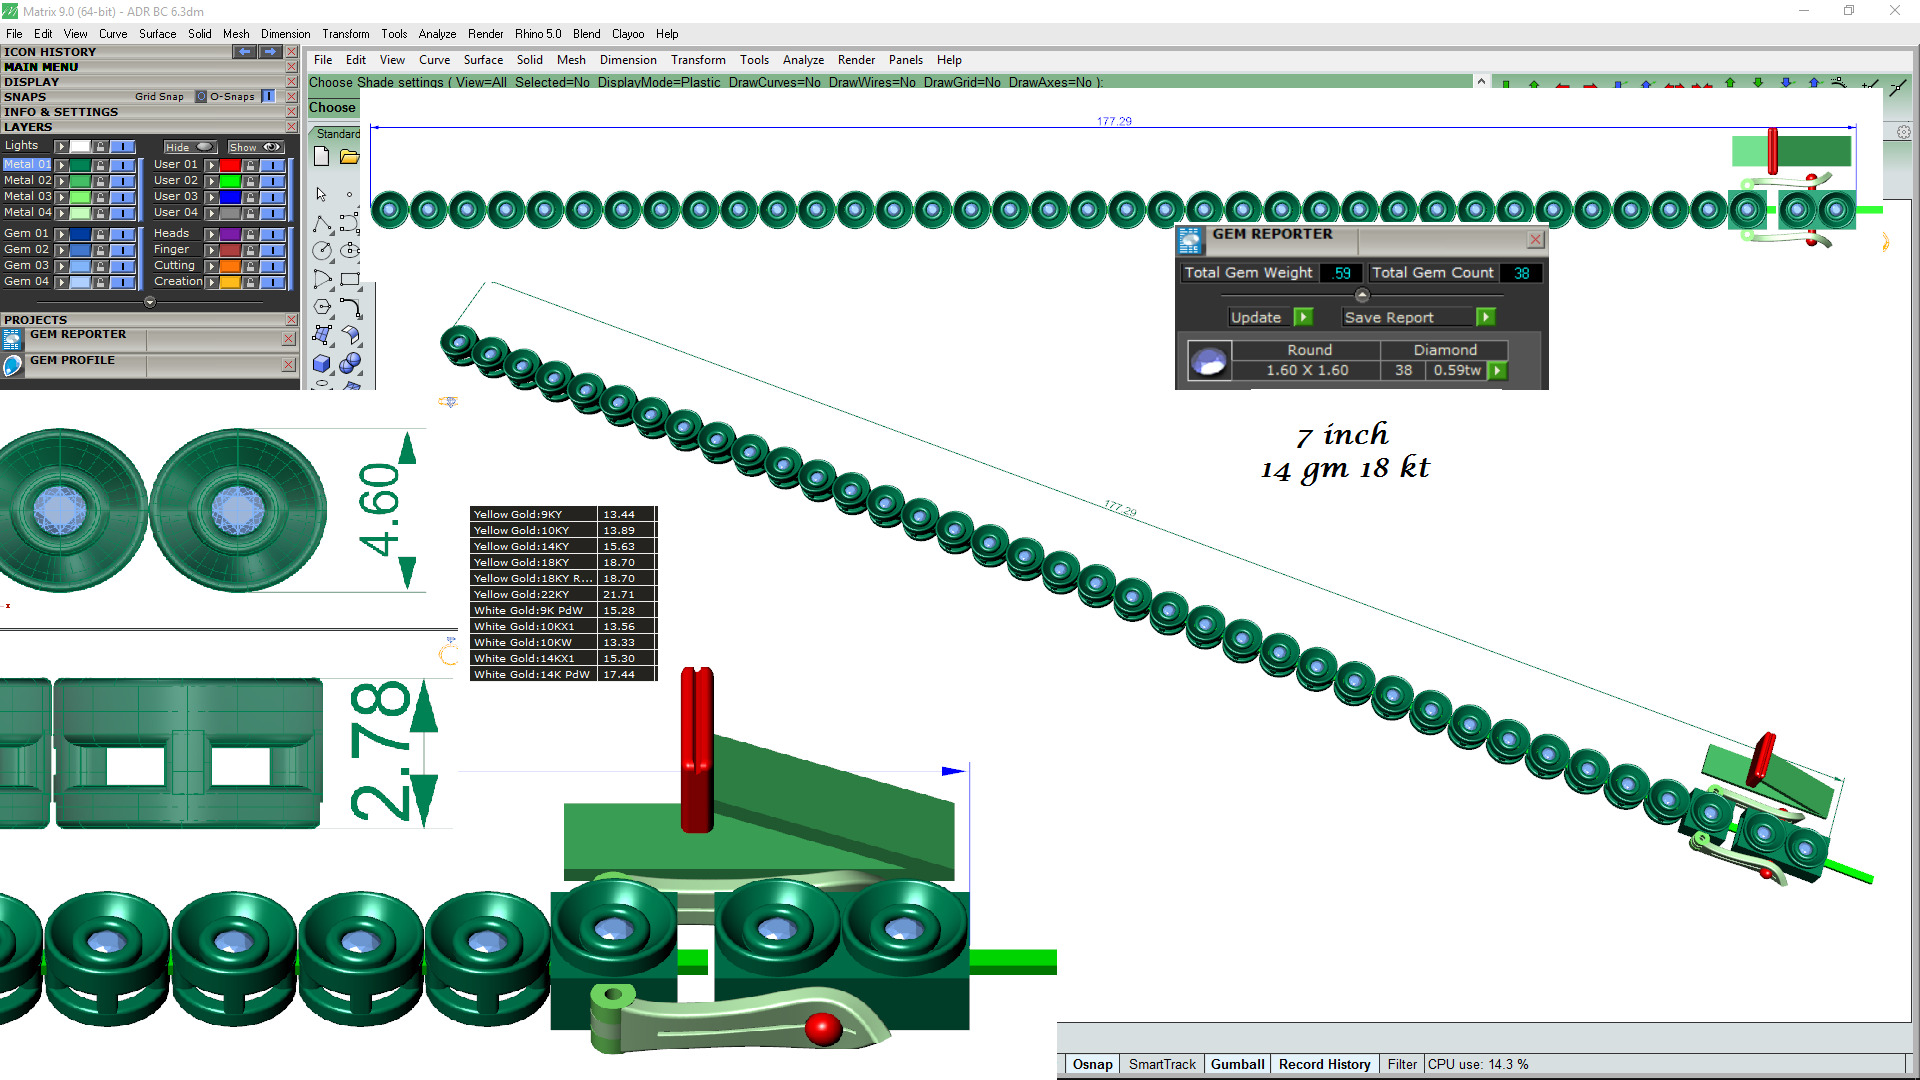This screenshot has width=1920, height=1080.
Task: Click the Icon History forward arrow
Action: click(x=269, y=52)
